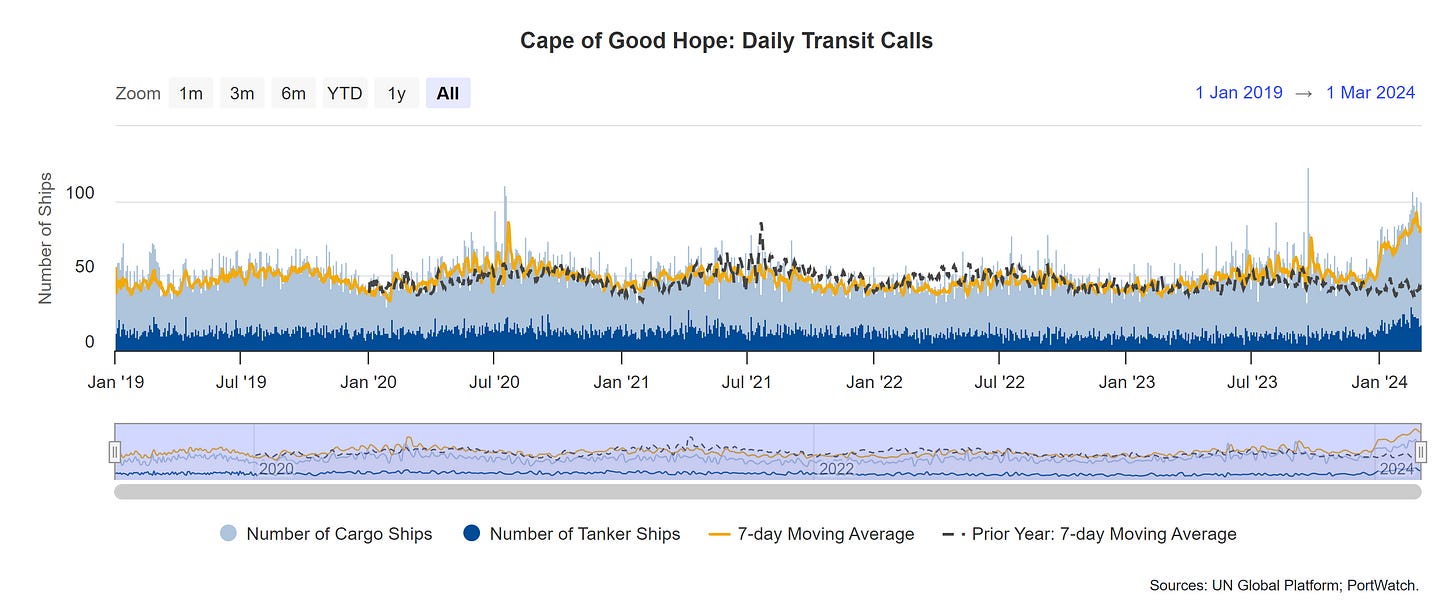Expand range by clicking All button
The image size is (1456, 603).
tap(448, 92)
